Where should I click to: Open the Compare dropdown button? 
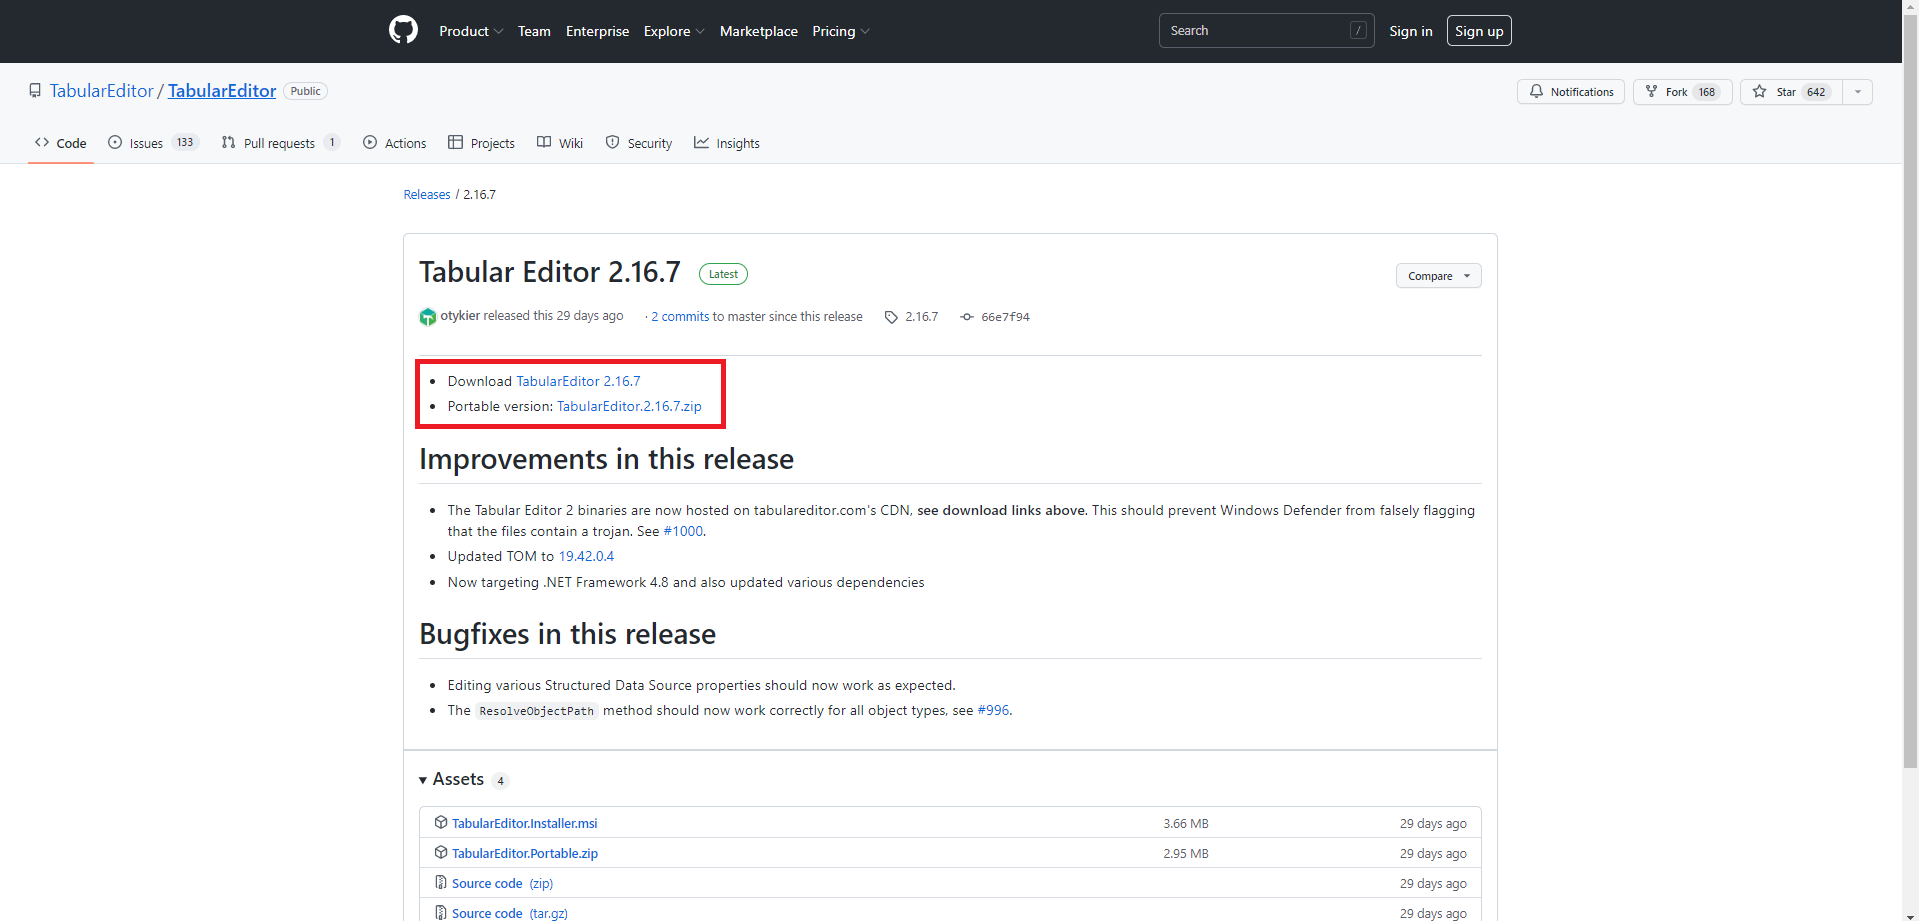coord(1438,276)
